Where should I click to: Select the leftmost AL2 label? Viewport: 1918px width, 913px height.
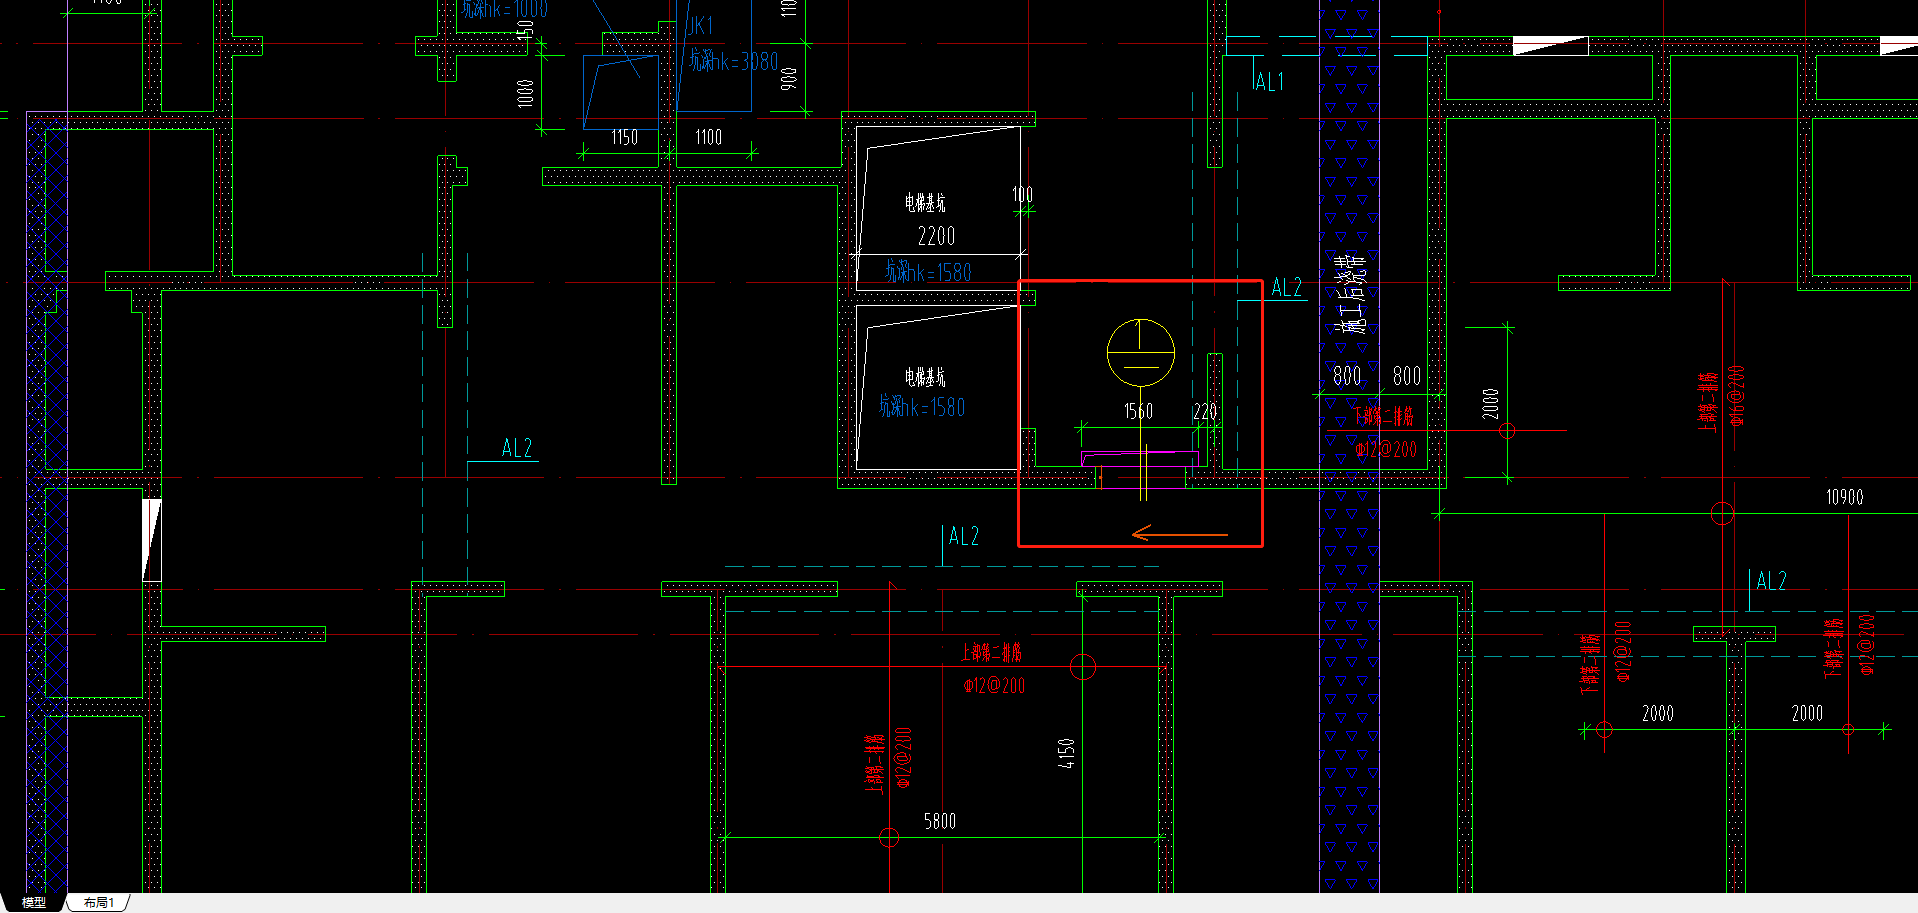tap(517, 448)
